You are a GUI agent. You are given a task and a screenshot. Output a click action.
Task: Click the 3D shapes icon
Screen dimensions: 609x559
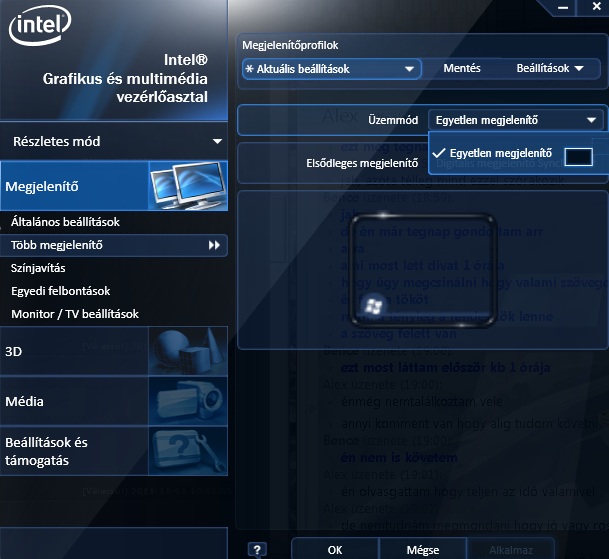click(188, 351)
